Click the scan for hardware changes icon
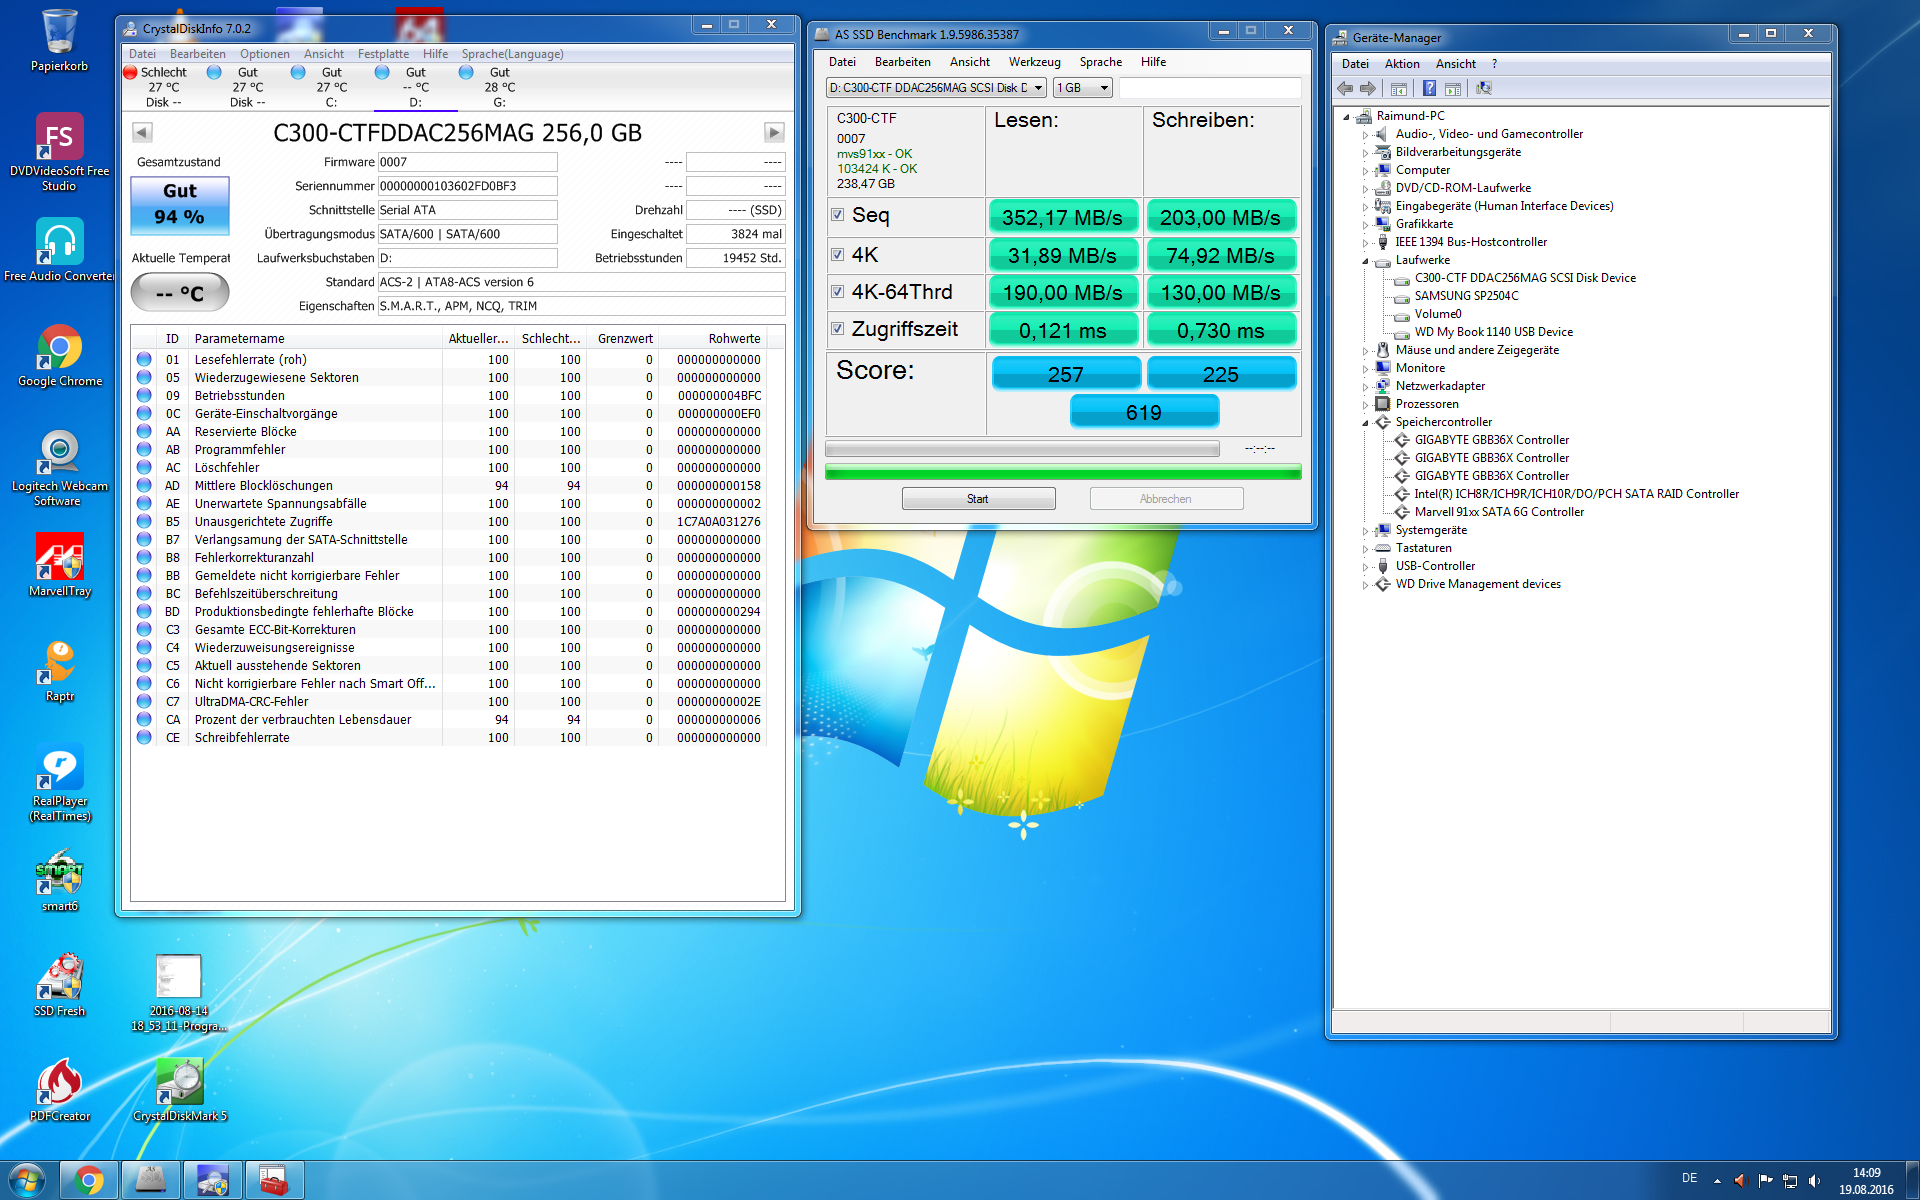Image resolution: width=1920 pixels, height=1200 pixels. point(1484,89)
